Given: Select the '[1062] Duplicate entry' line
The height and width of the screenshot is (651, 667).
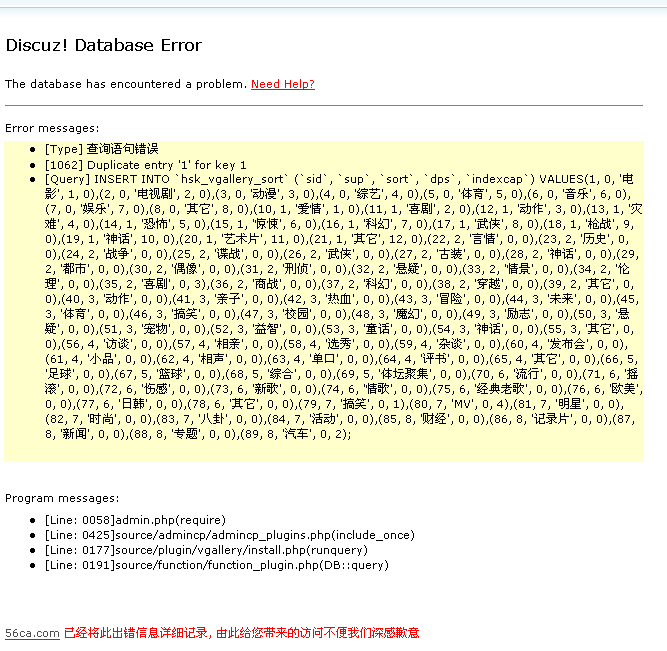Looking at the screenshot, I should pos(145,165).
